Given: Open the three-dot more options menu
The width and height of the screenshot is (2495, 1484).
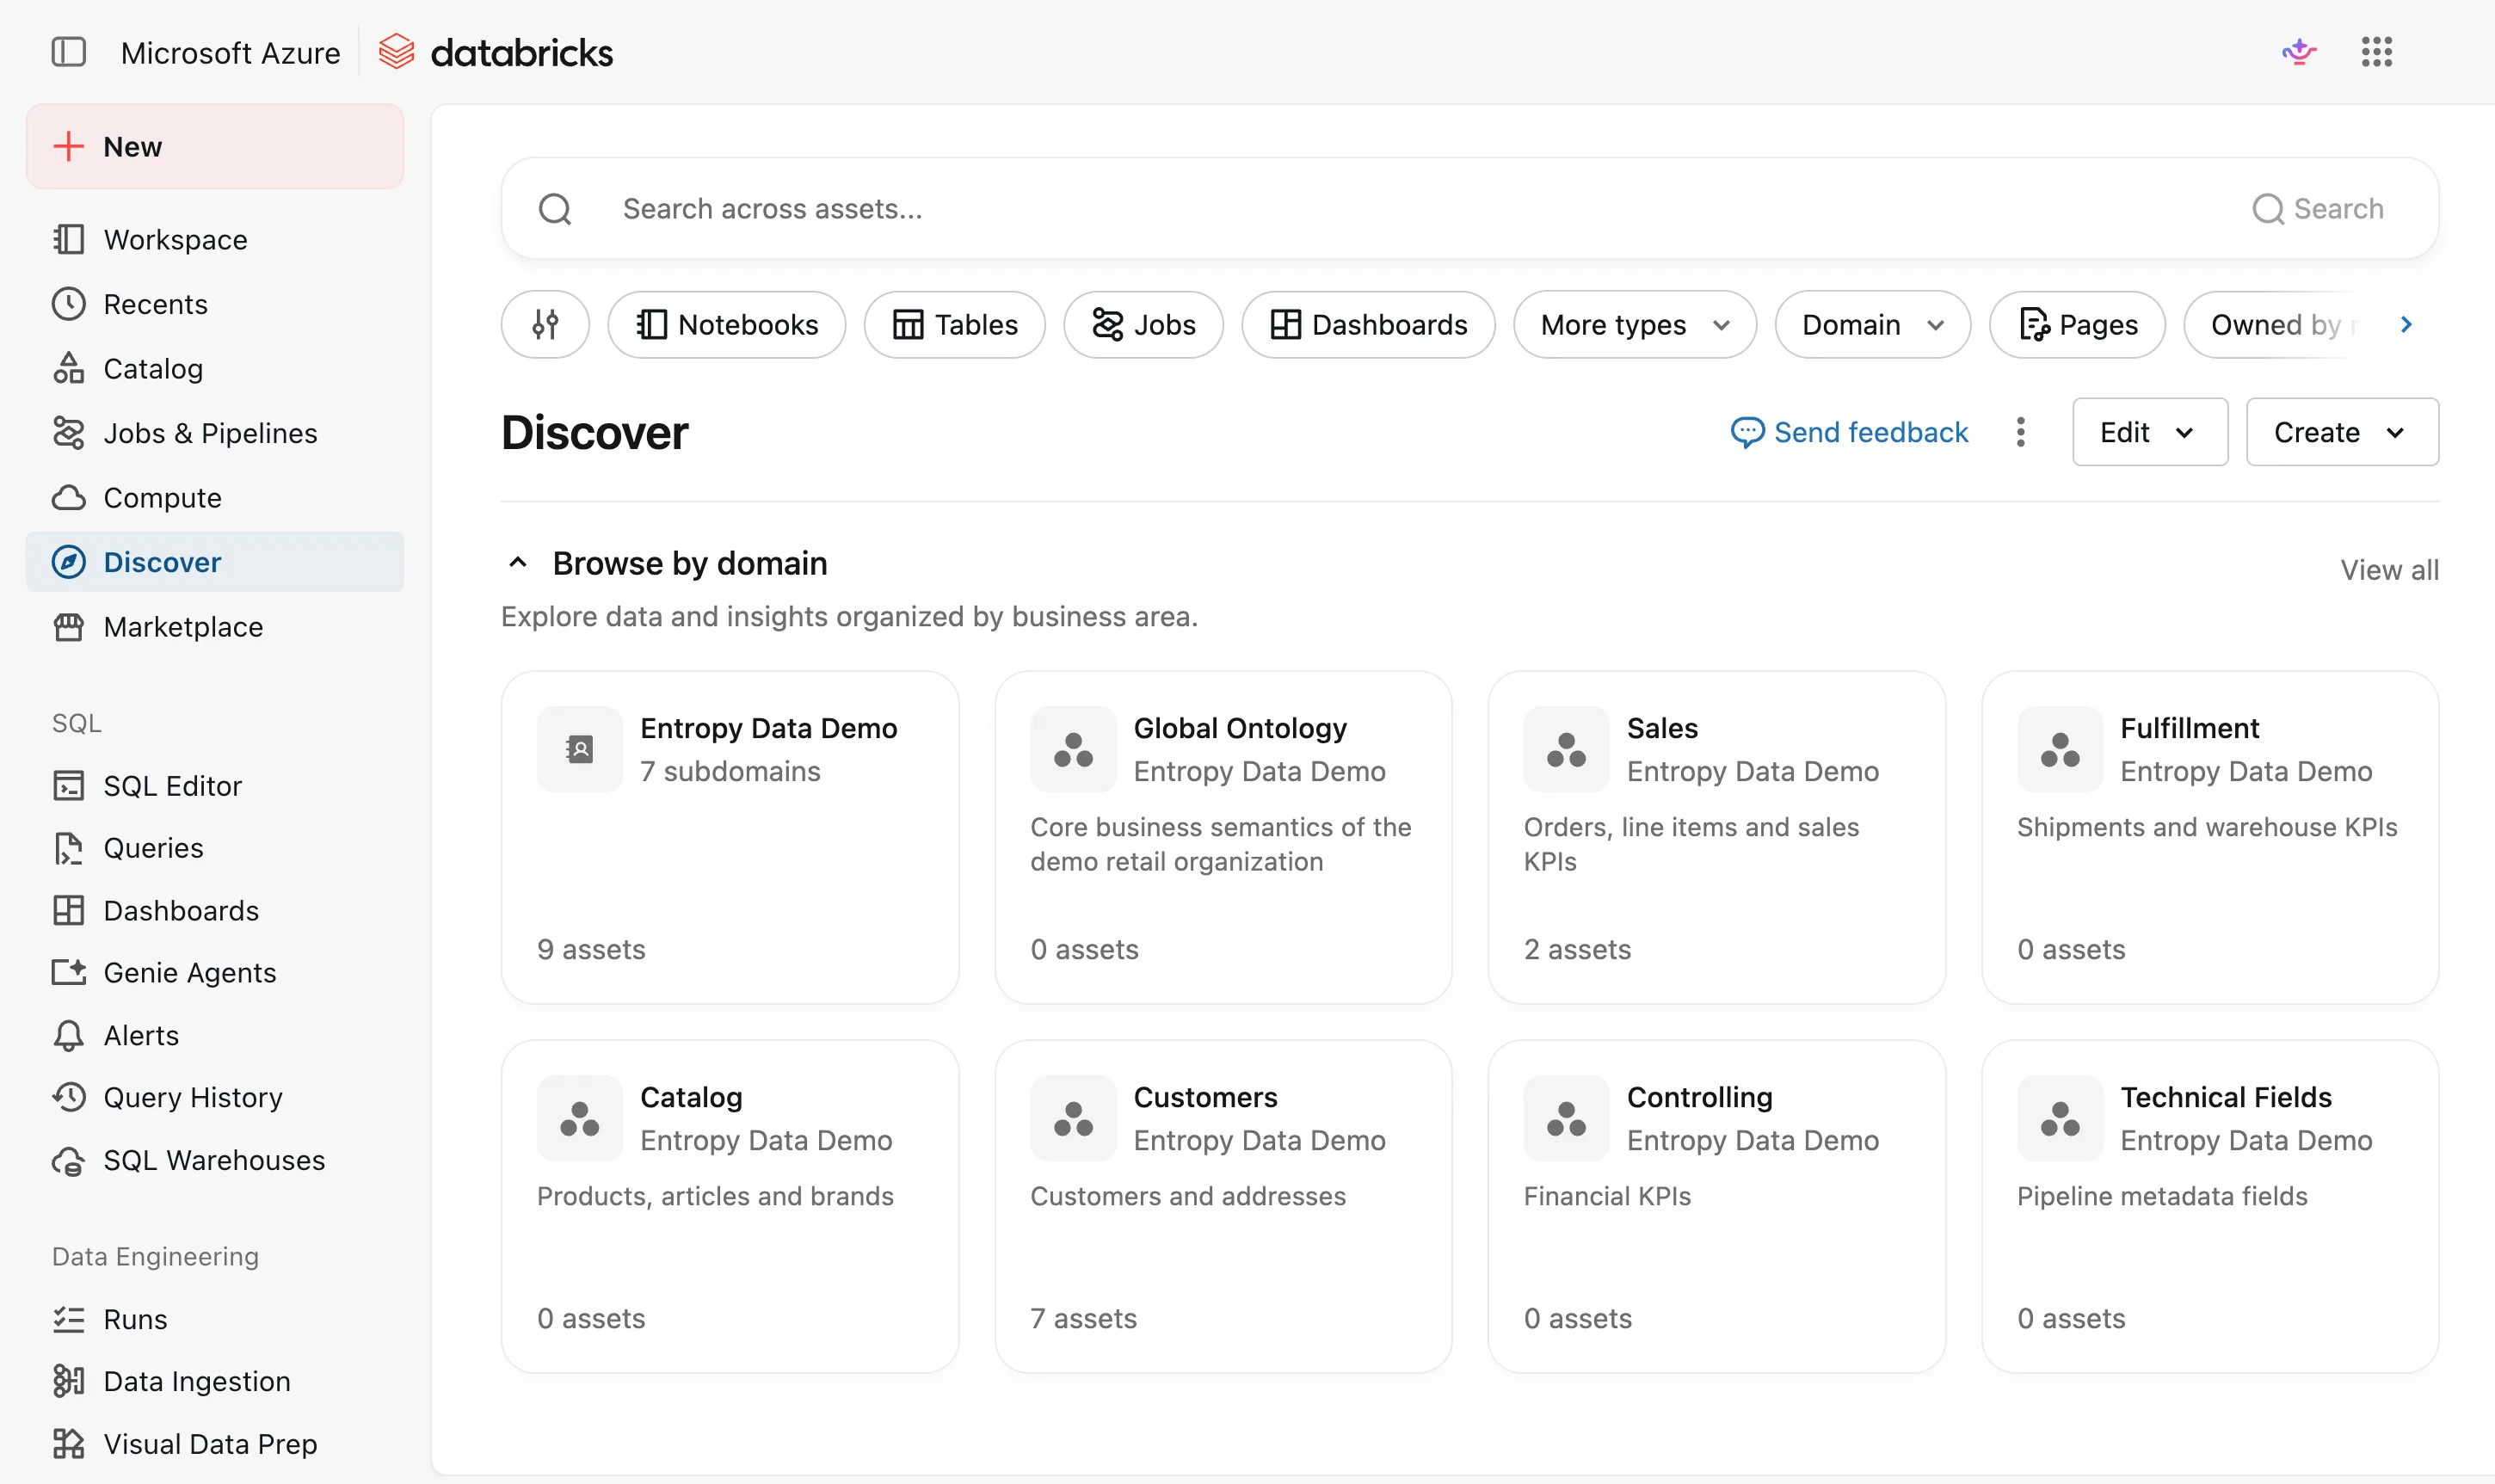Looking at the screenshot, I should [2021, 432].
